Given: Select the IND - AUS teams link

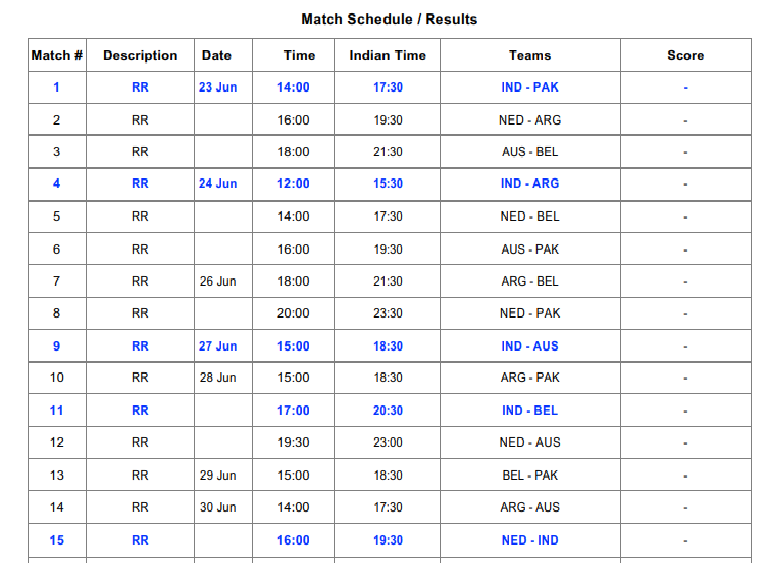Looking at the screenshot, I should click(530, 346).
